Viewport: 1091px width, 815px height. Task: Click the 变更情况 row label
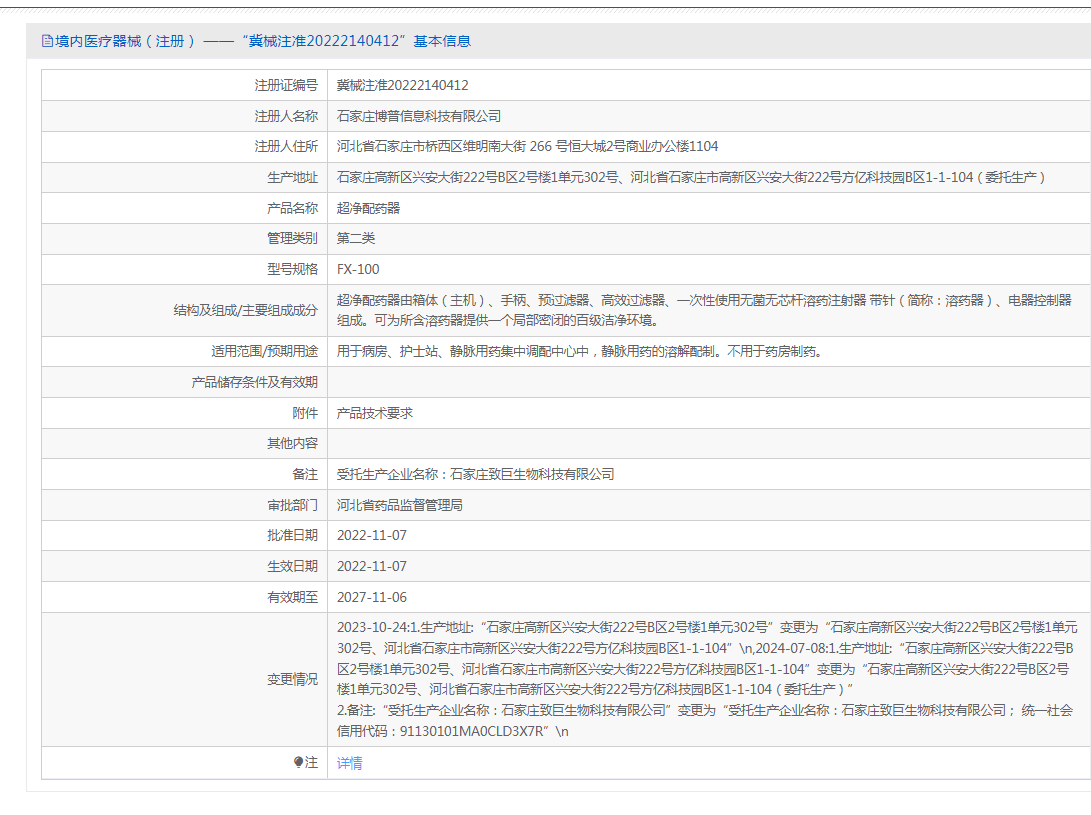(292, 679)
